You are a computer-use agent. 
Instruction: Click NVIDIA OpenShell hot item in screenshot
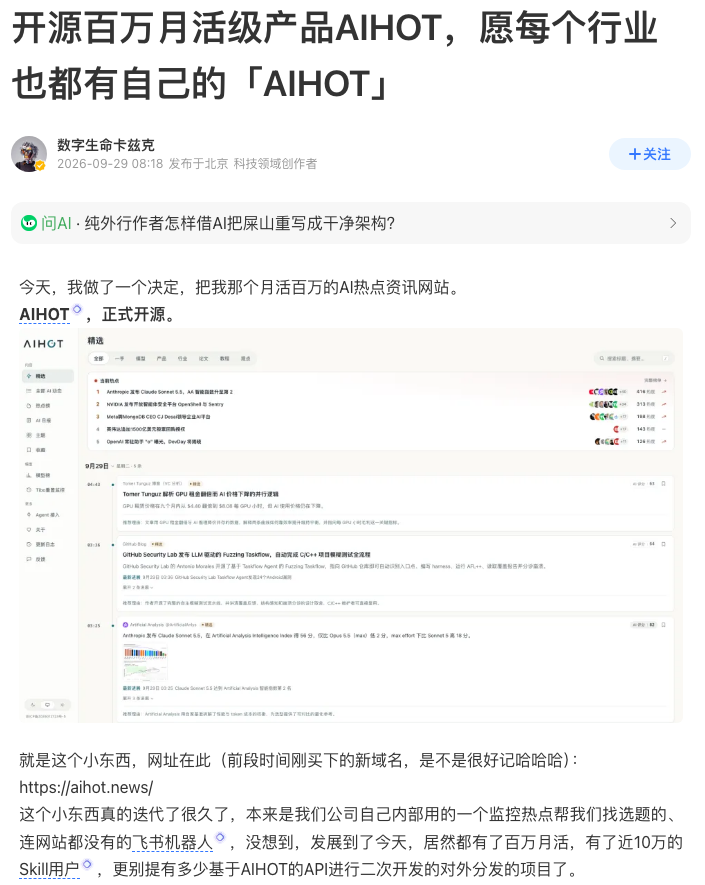[165, 404]
